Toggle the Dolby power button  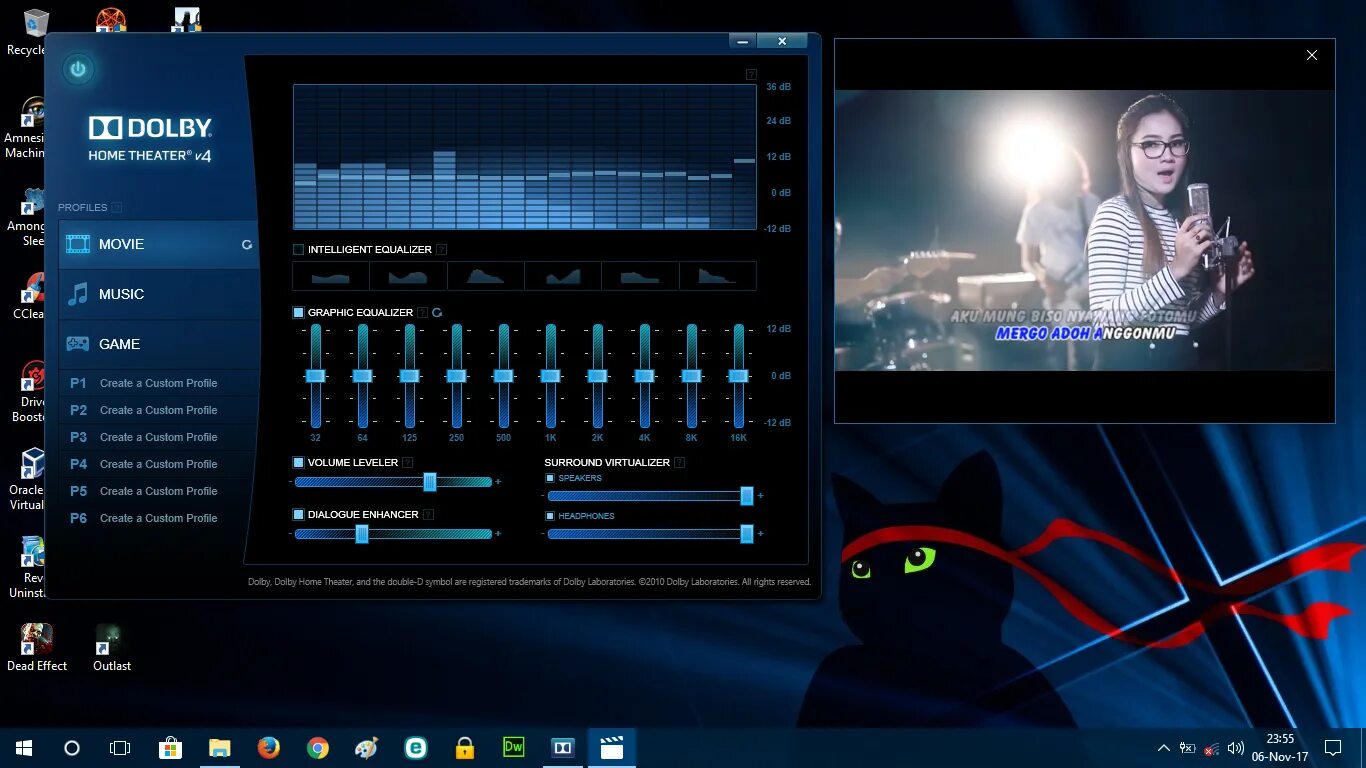78,69
